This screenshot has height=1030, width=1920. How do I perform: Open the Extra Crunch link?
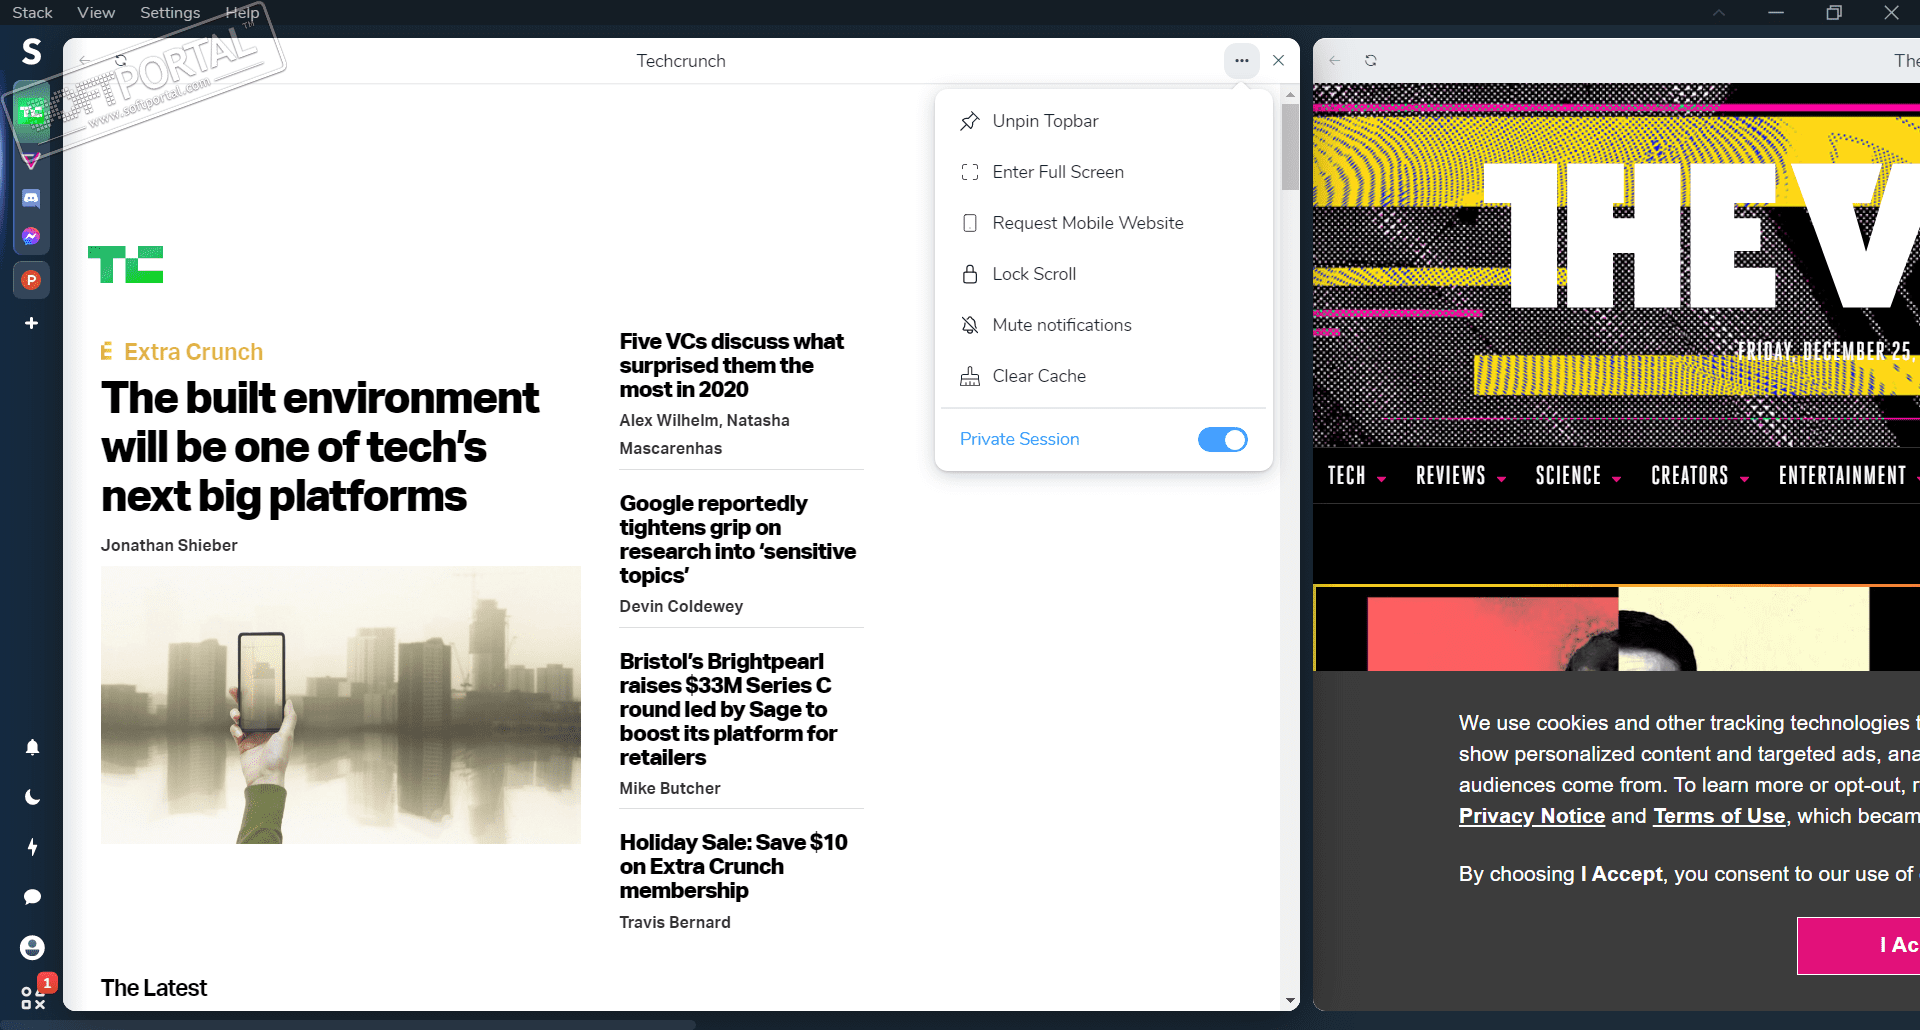click(194, 352)
